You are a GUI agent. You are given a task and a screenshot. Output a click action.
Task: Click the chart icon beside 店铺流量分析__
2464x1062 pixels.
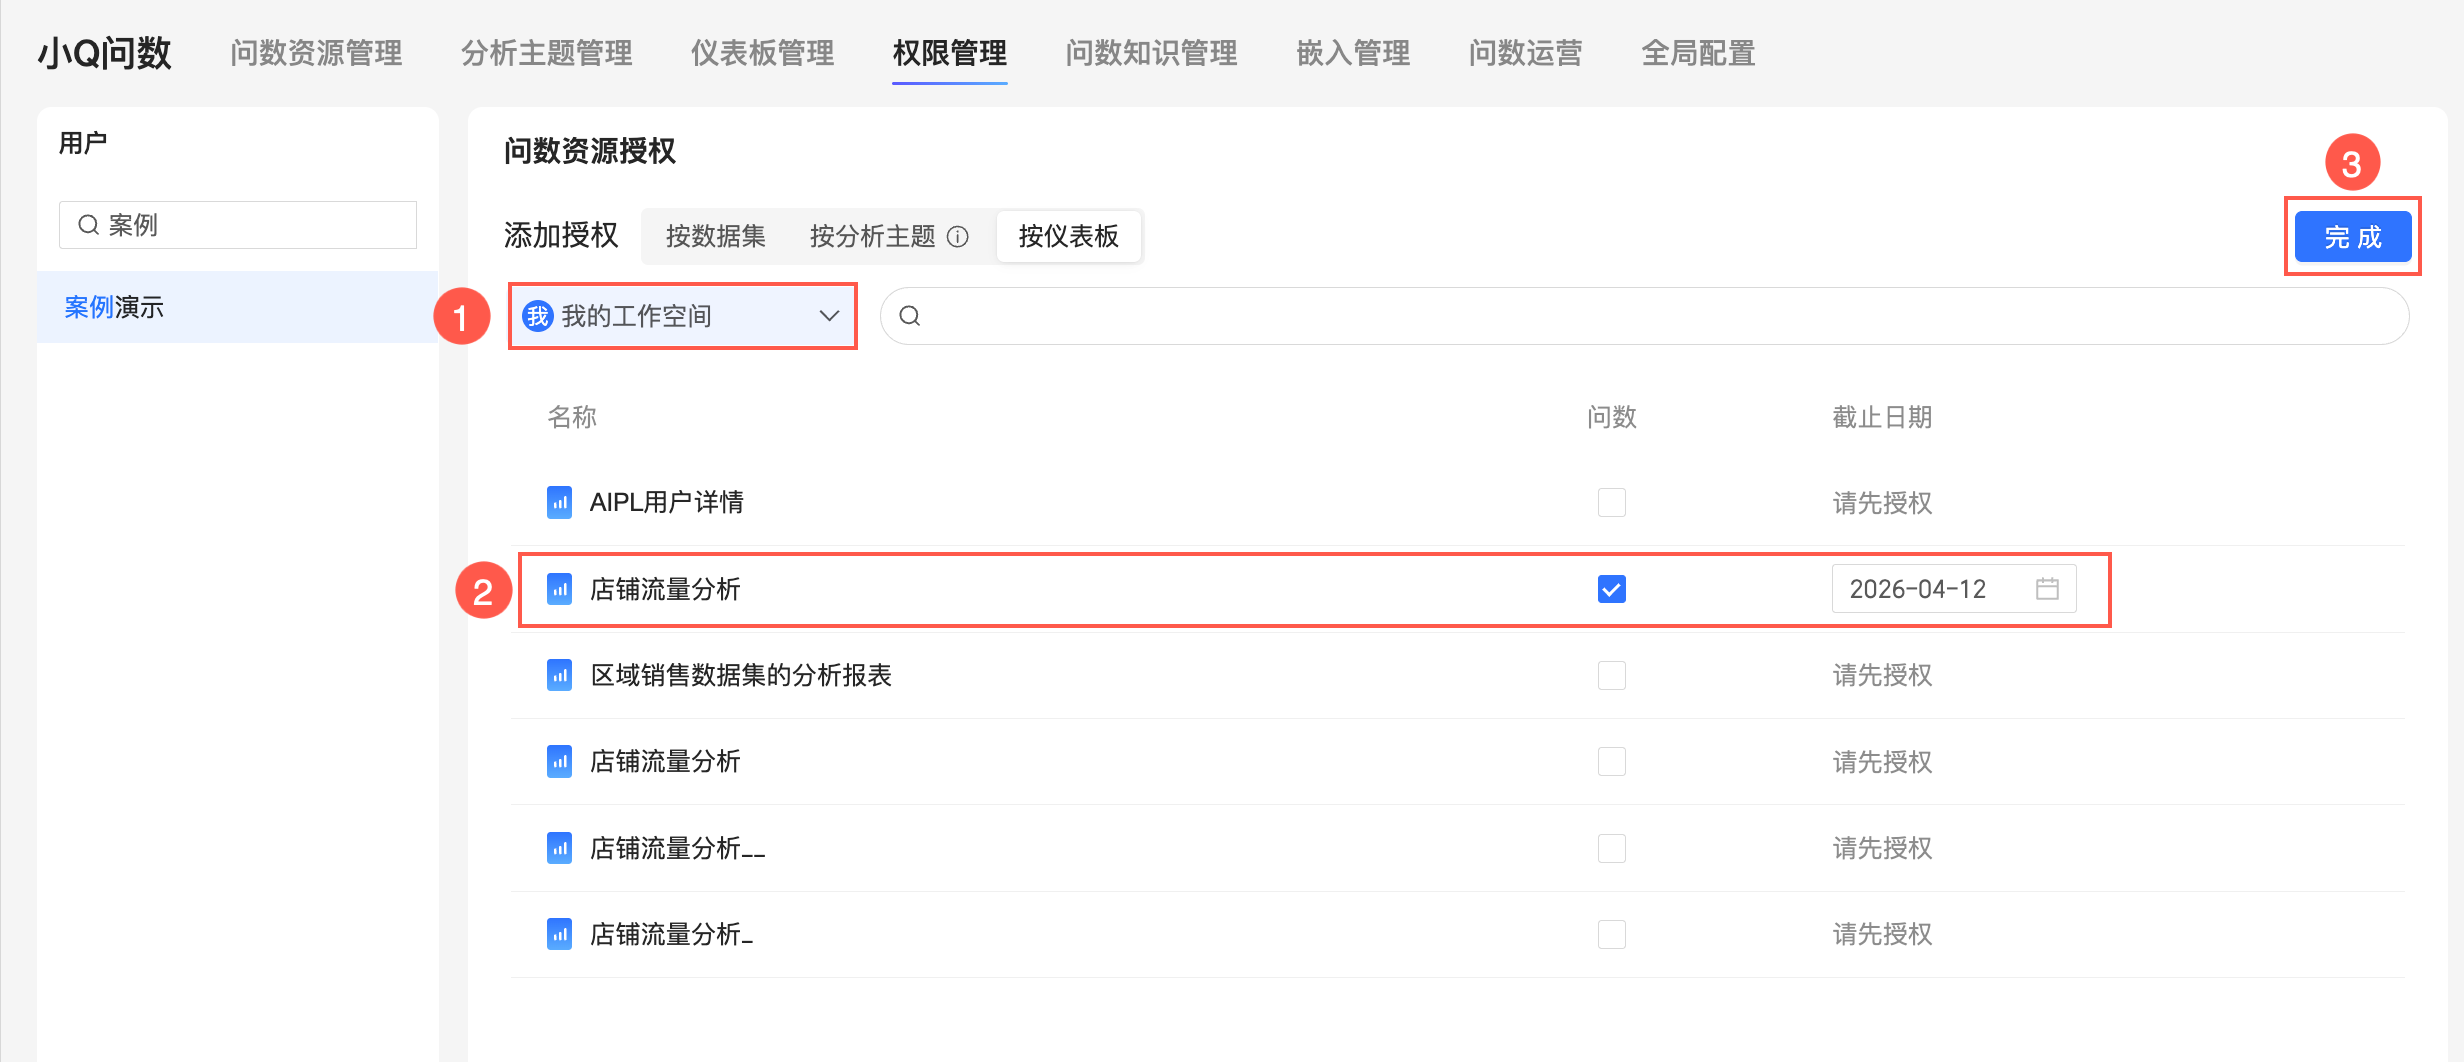(559, 848)
